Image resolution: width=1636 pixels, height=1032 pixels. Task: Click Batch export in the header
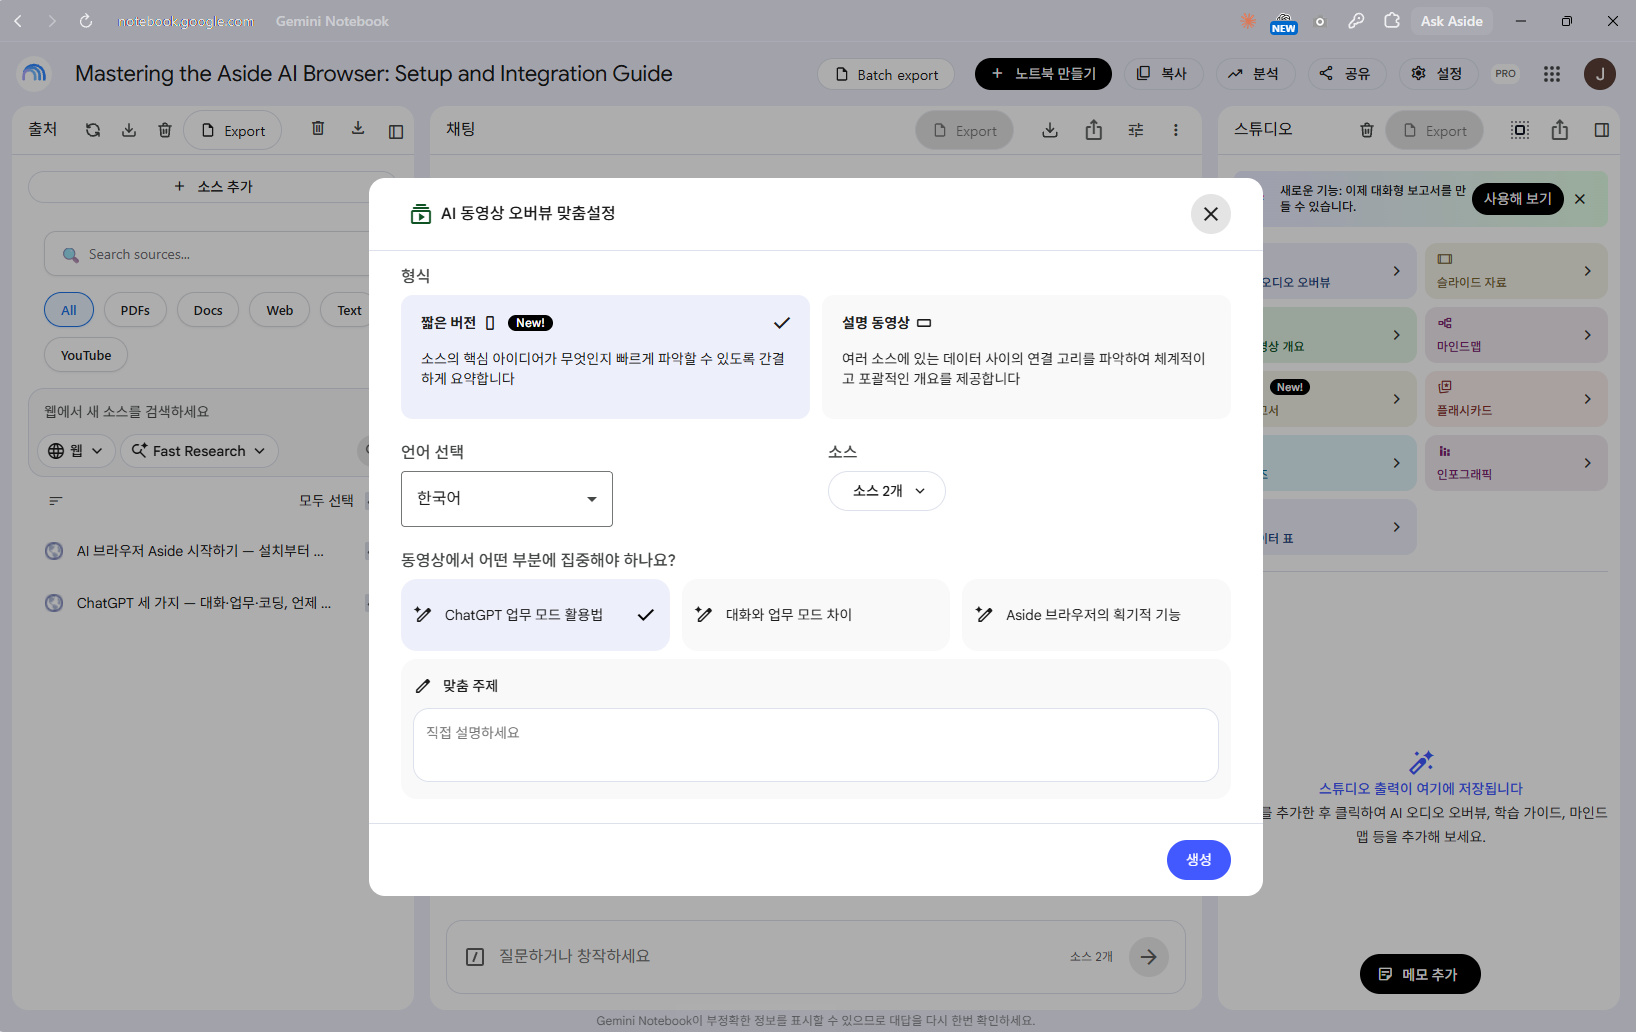coord(886,74)
